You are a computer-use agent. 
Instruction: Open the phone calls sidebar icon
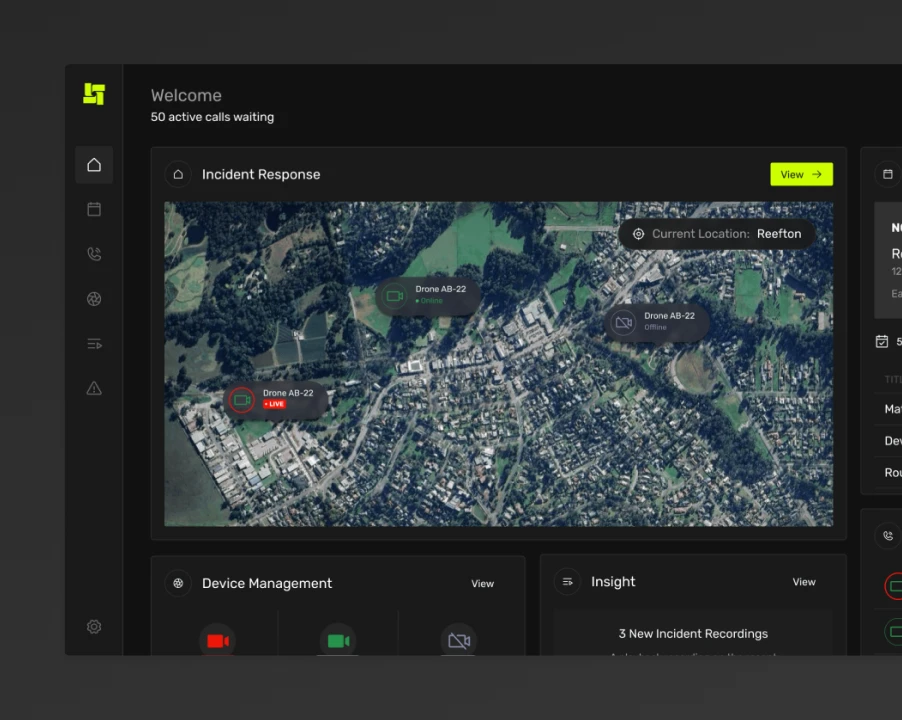[94, 254]
